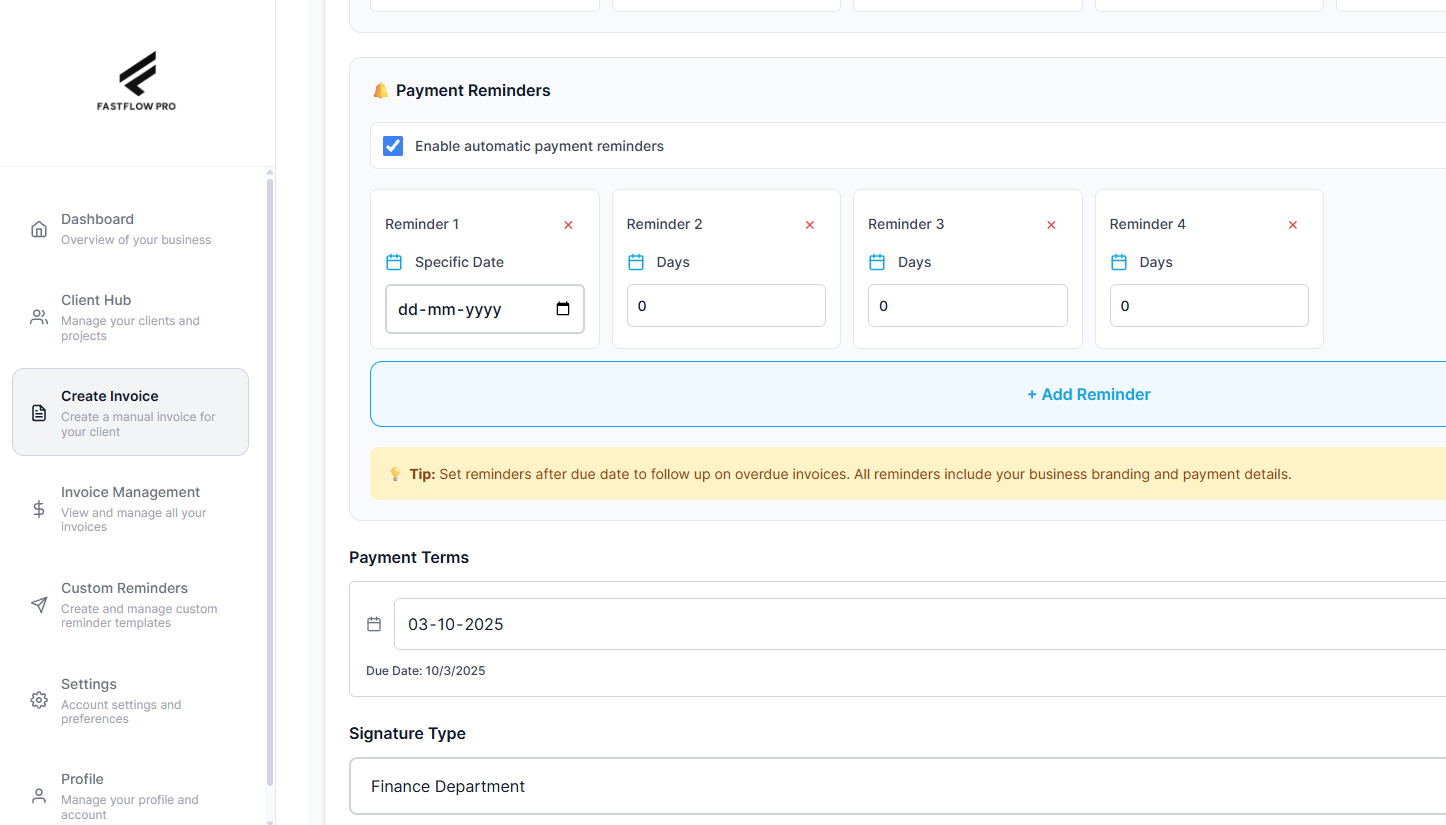The image size is (1446, 825).
Task: Delete Reminder 4 using red X
Action: click(1292, 225)
